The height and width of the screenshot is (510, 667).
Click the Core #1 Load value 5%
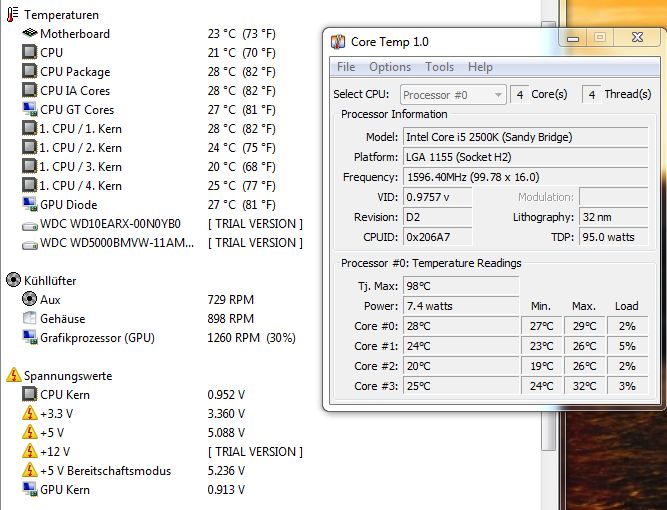point(627,346)
